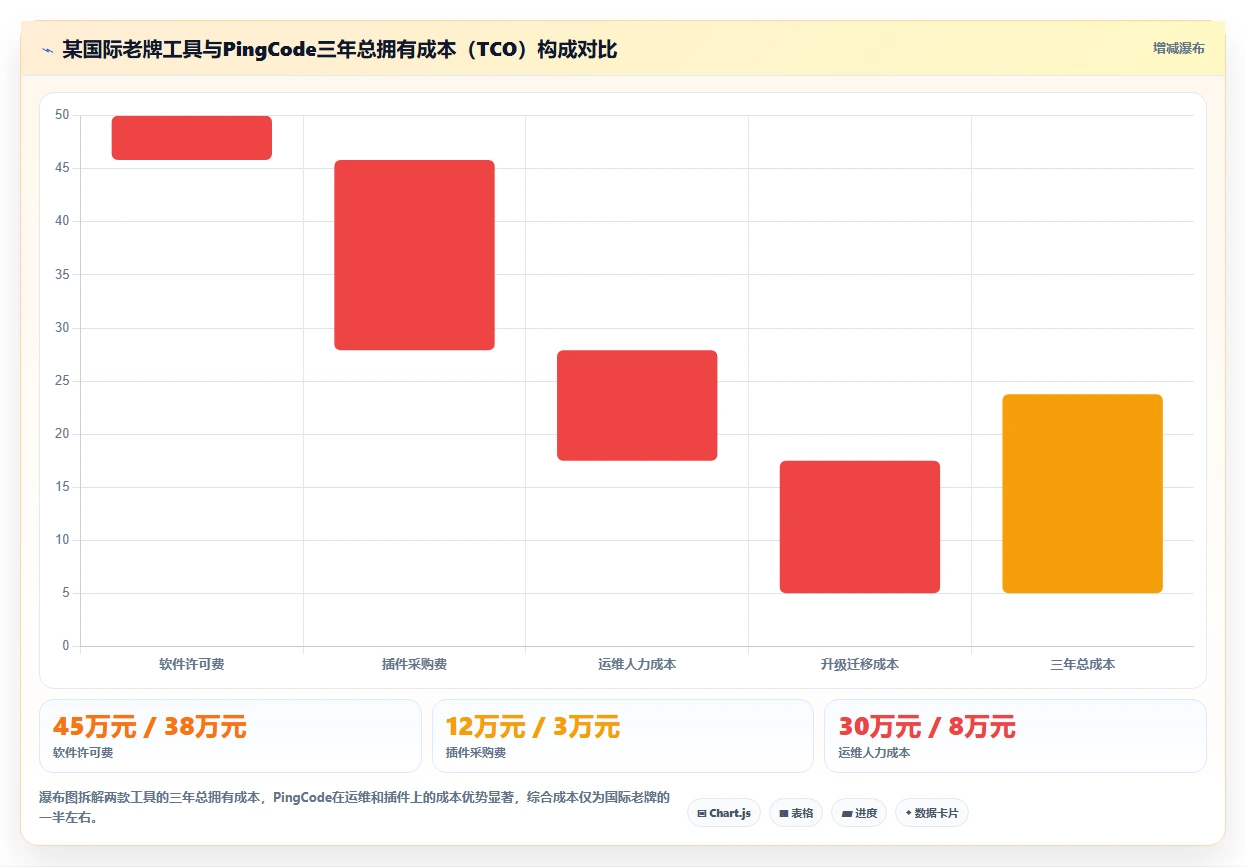Click the x-axis label 运维人力成本
Viewport: 1246px width, 867px height.
tap(637, 664)
